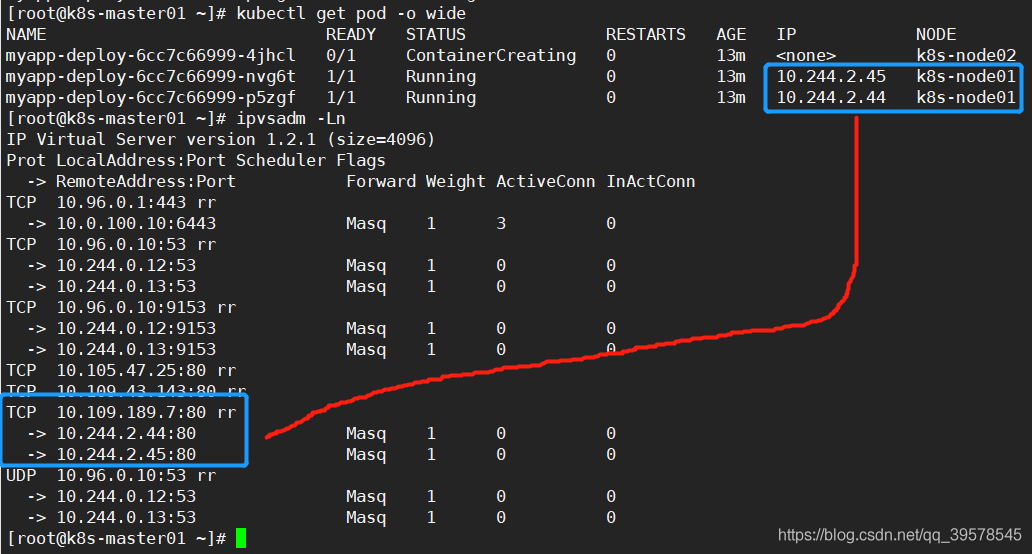Image resolution: width=1032 pixels, height=554 pixels.
Task: Click the blog.csdn.net watermark URL
Action: [x=899, y=534]
